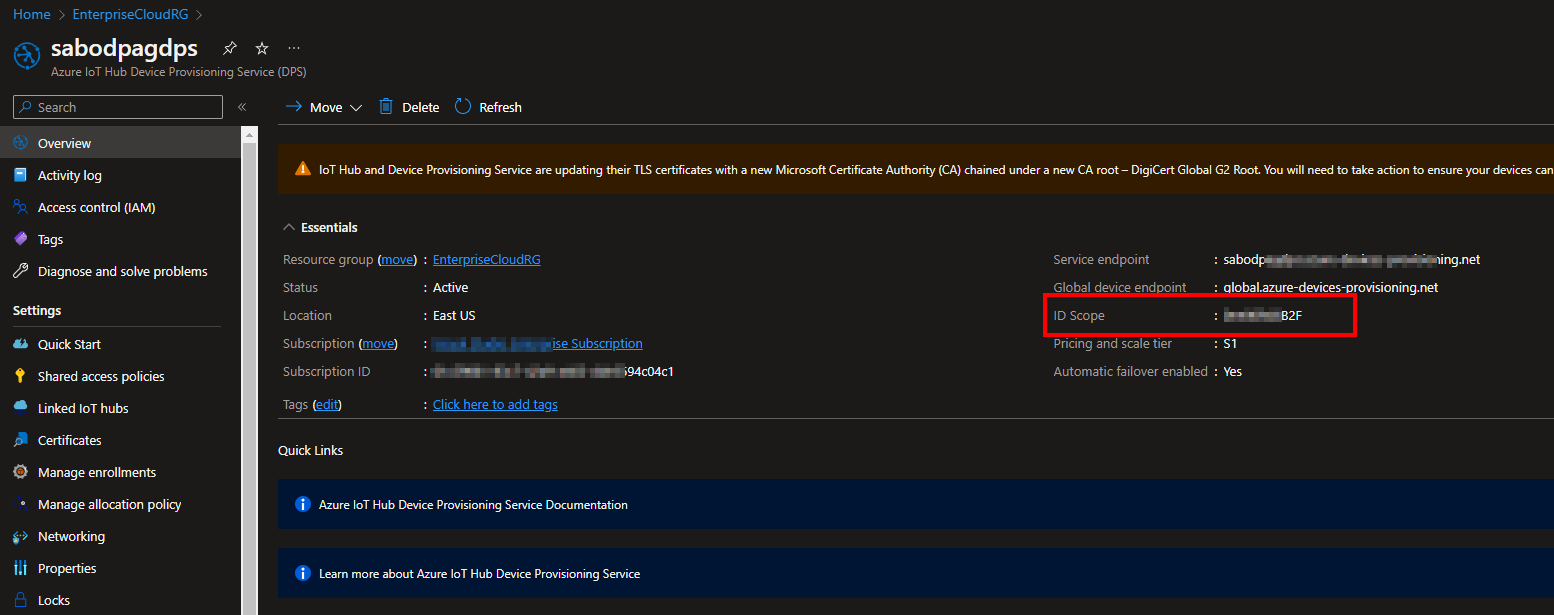Open the Subscription name link

(x=537, y=343)
